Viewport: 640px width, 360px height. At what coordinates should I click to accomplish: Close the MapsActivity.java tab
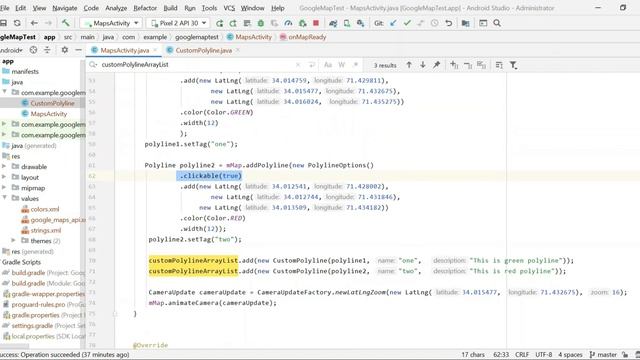[x=155, y=50]
